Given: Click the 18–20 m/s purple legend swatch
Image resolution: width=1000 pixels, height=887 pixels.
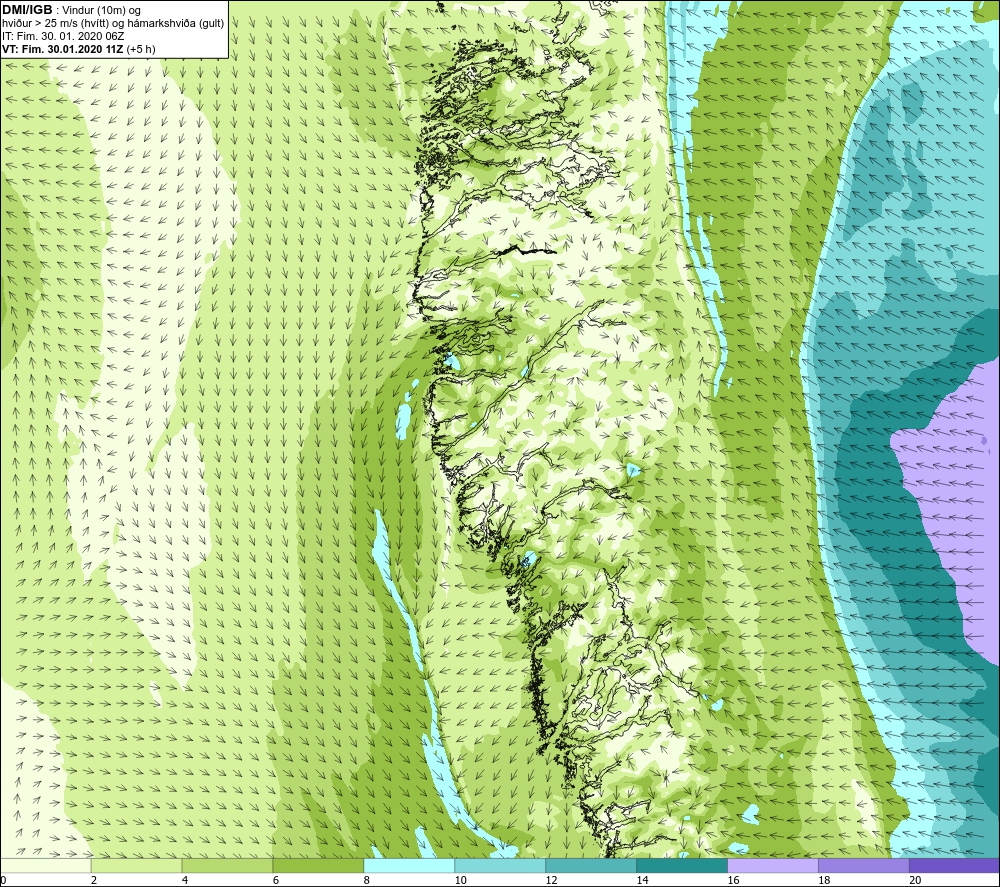Looking at the screenshot, I should 864,865.
